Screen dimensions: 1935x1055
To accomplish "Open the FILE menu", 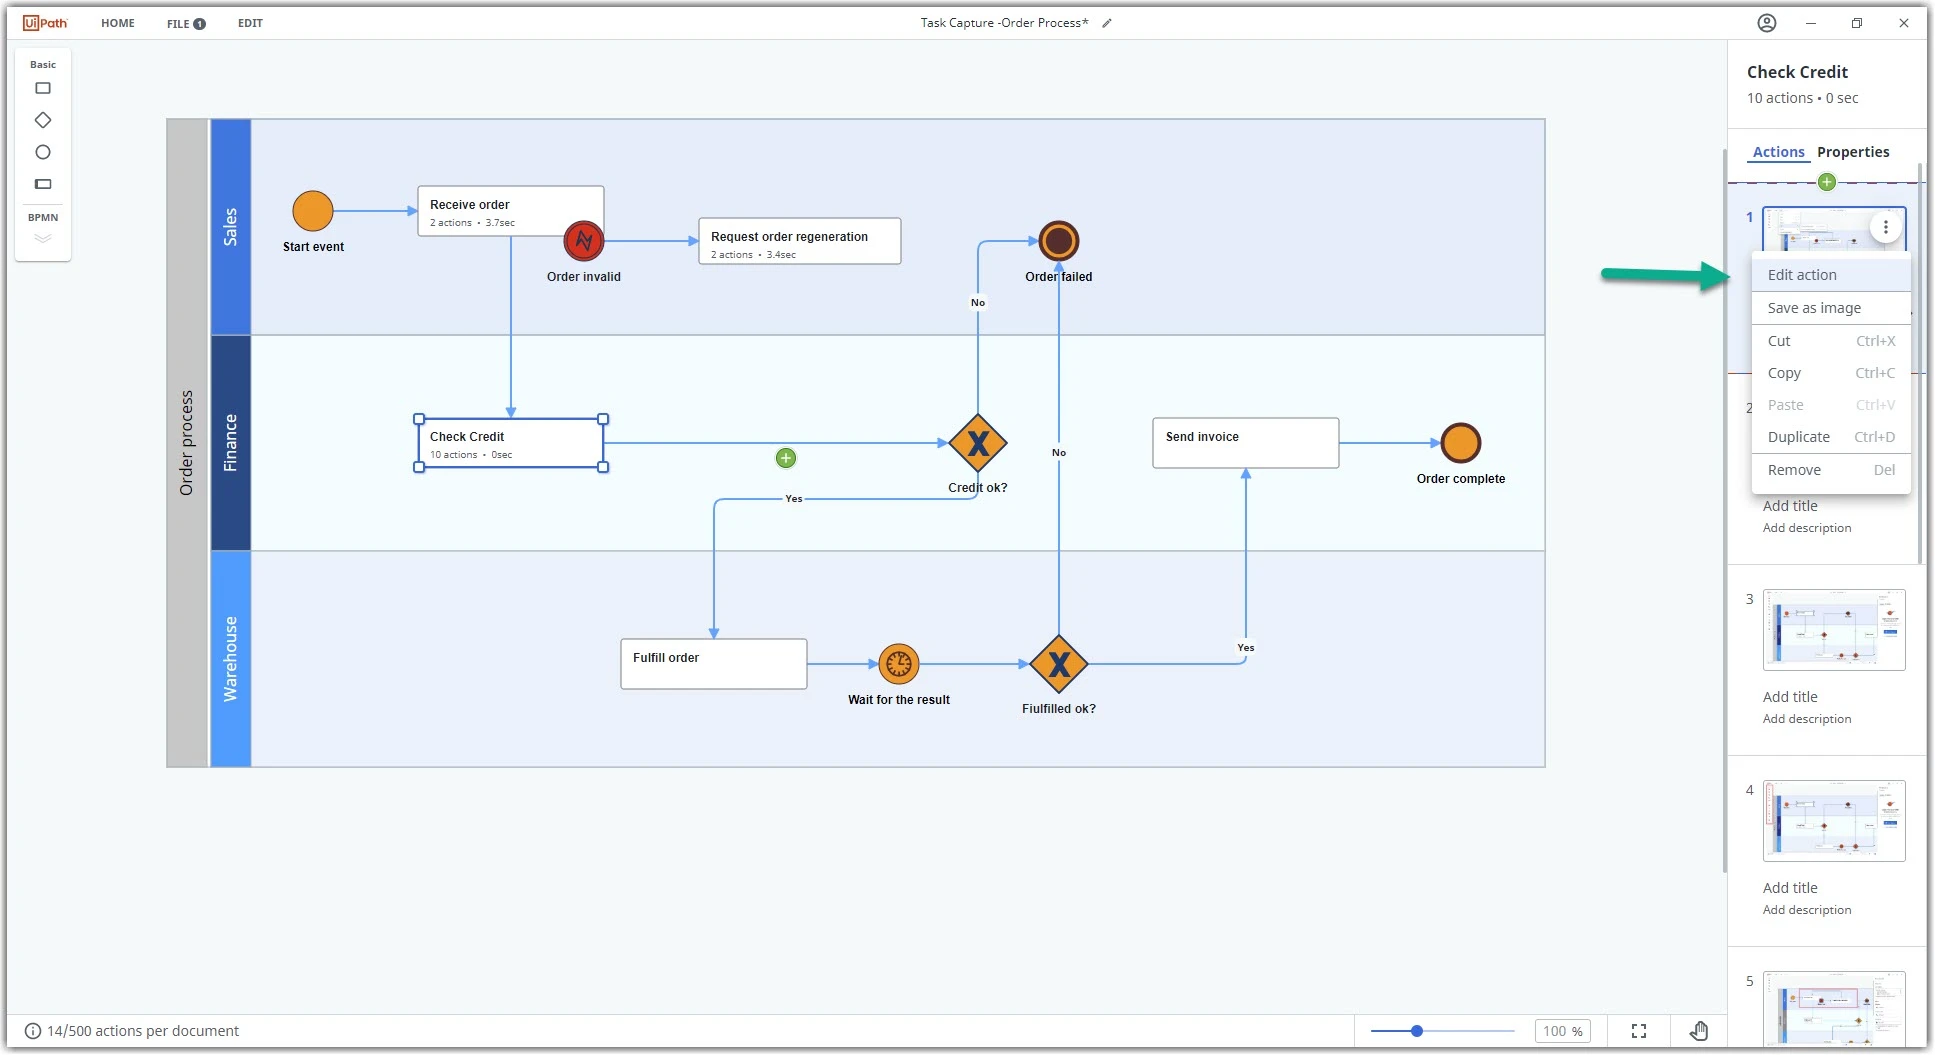I will 186,23.
